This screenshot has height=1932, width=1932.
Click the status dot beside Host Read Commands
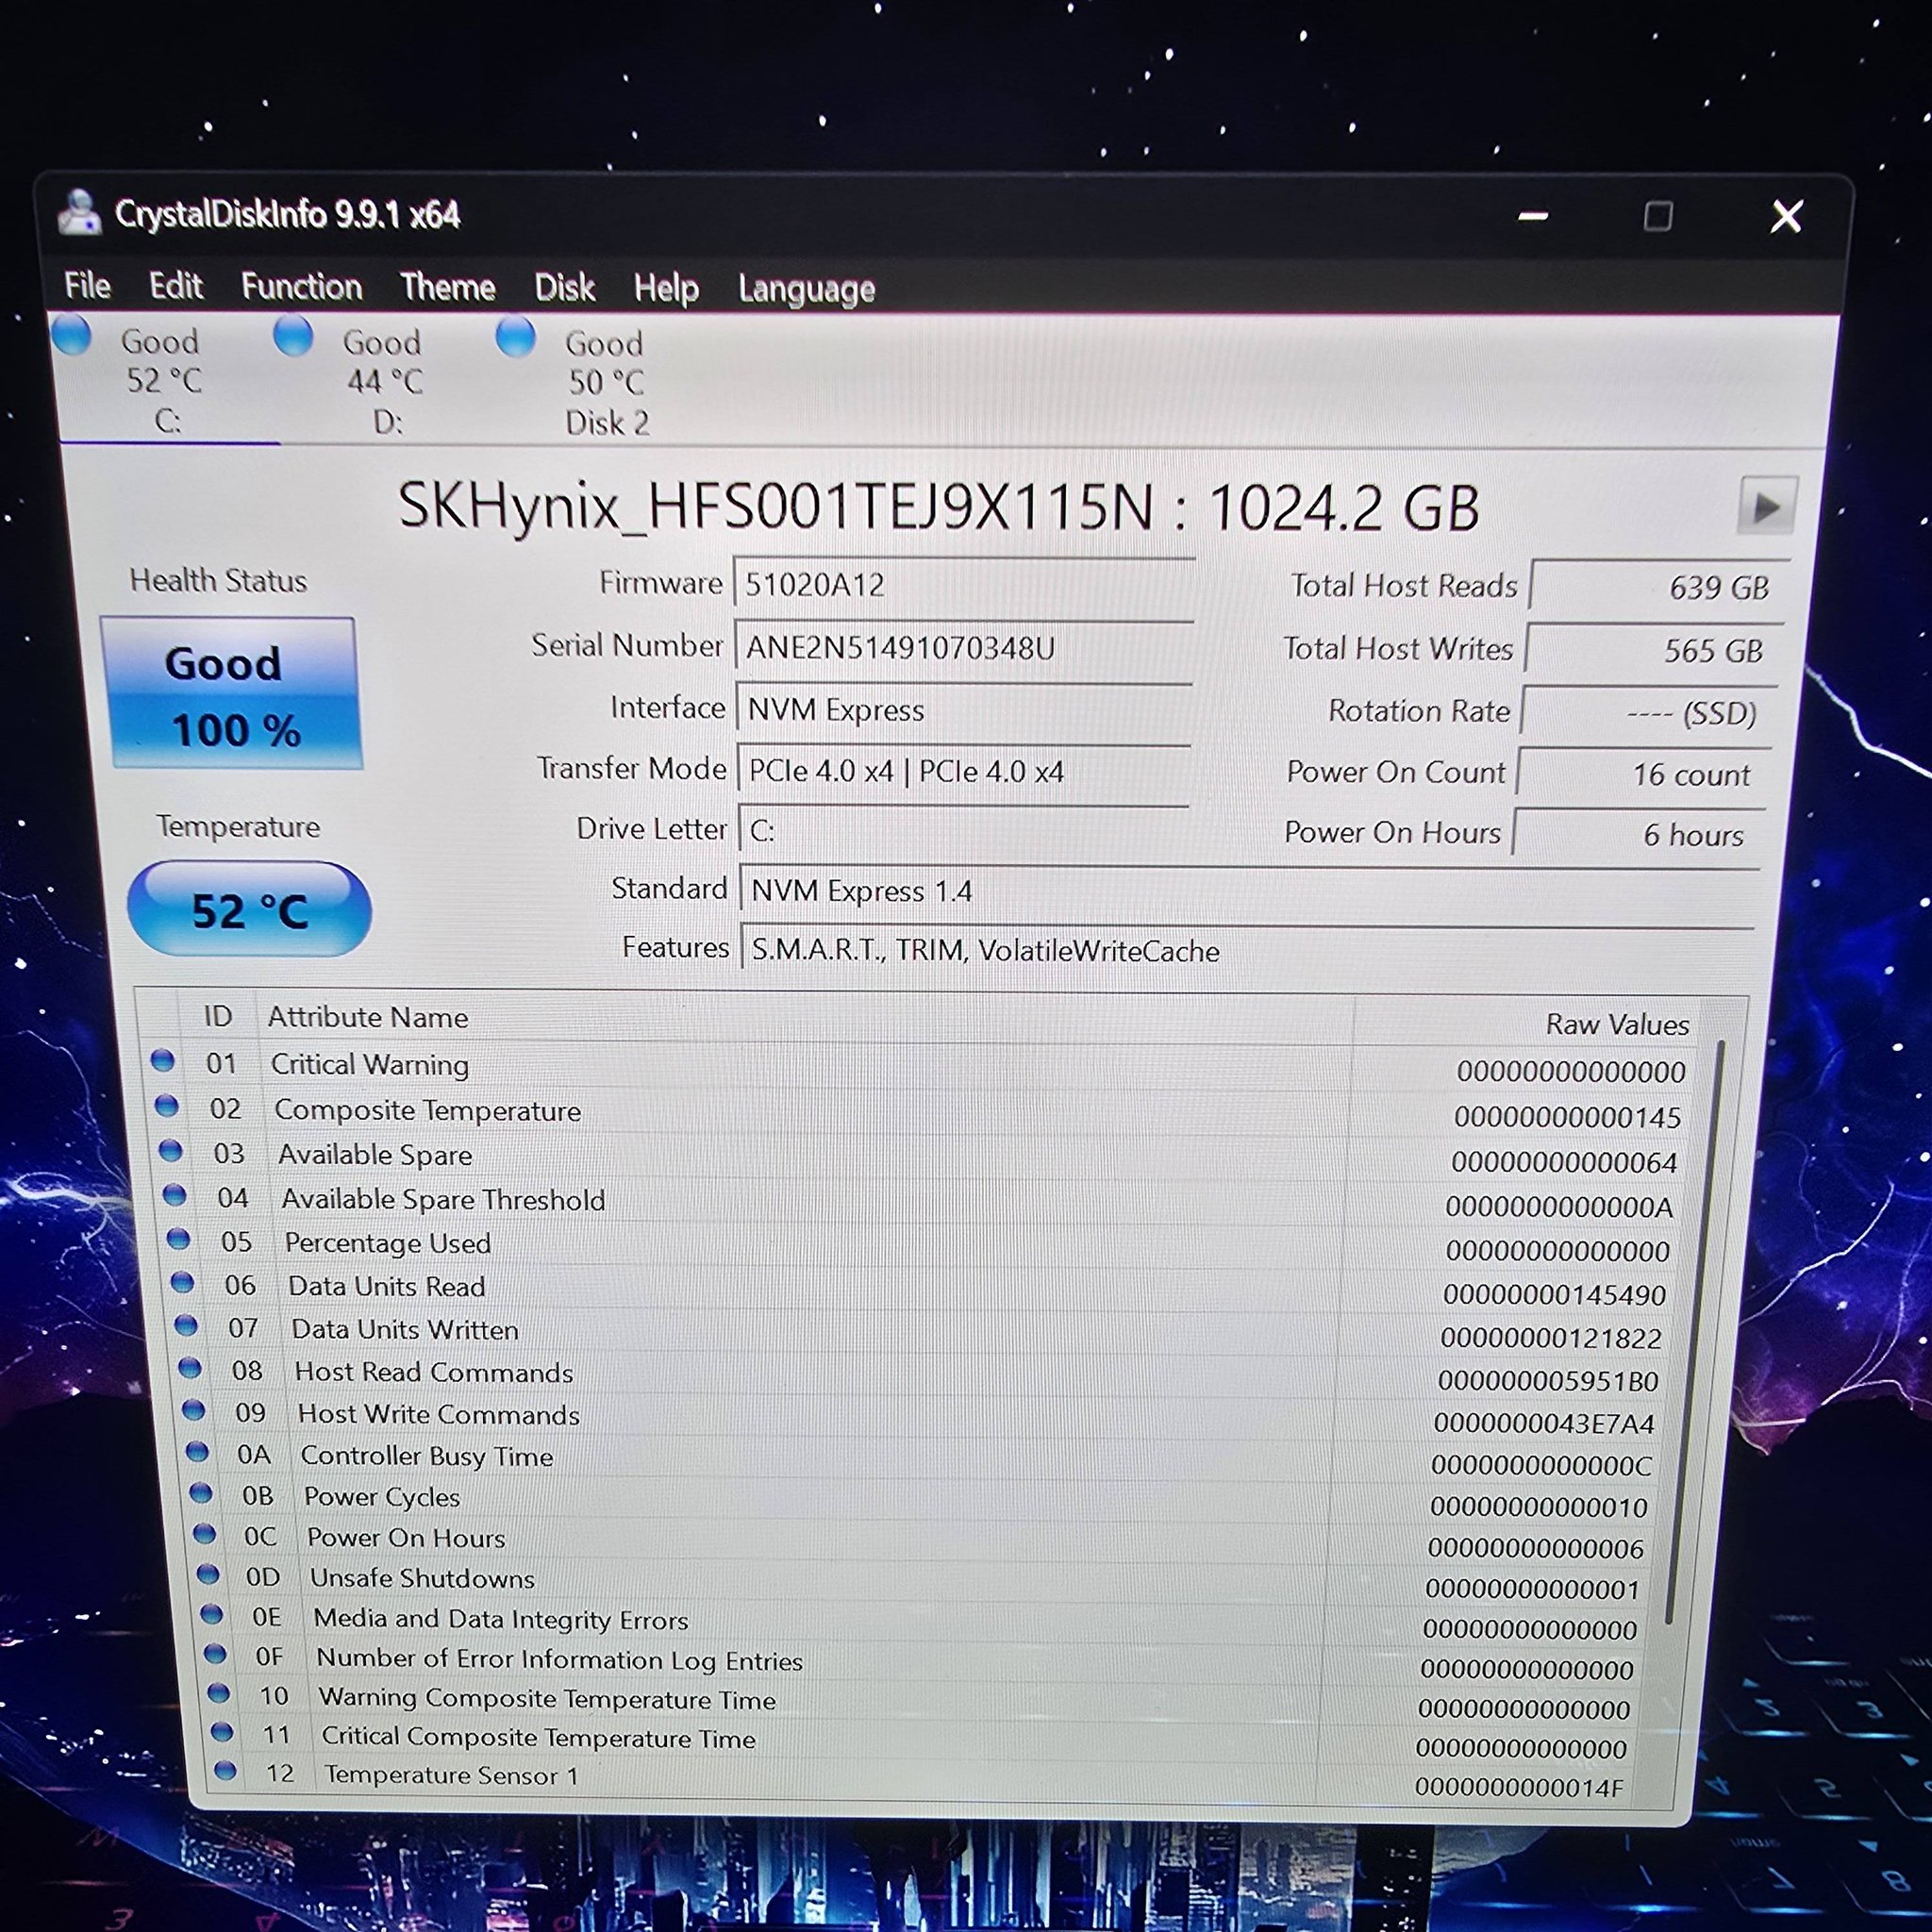pos(190,1367)
